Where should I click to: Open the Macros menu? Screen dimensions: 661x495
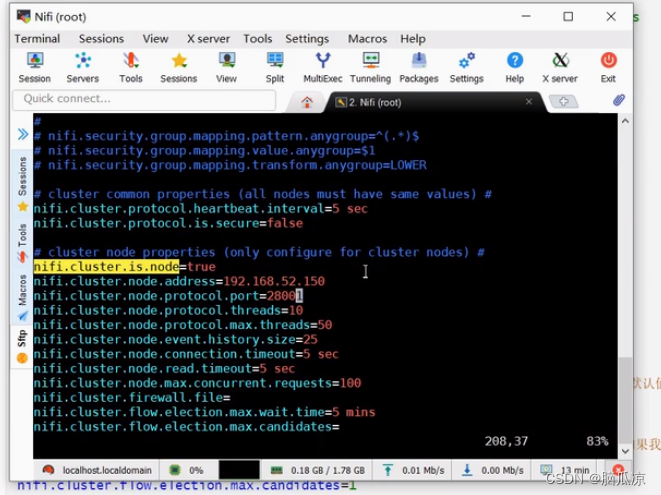click(x=367, y=39)
